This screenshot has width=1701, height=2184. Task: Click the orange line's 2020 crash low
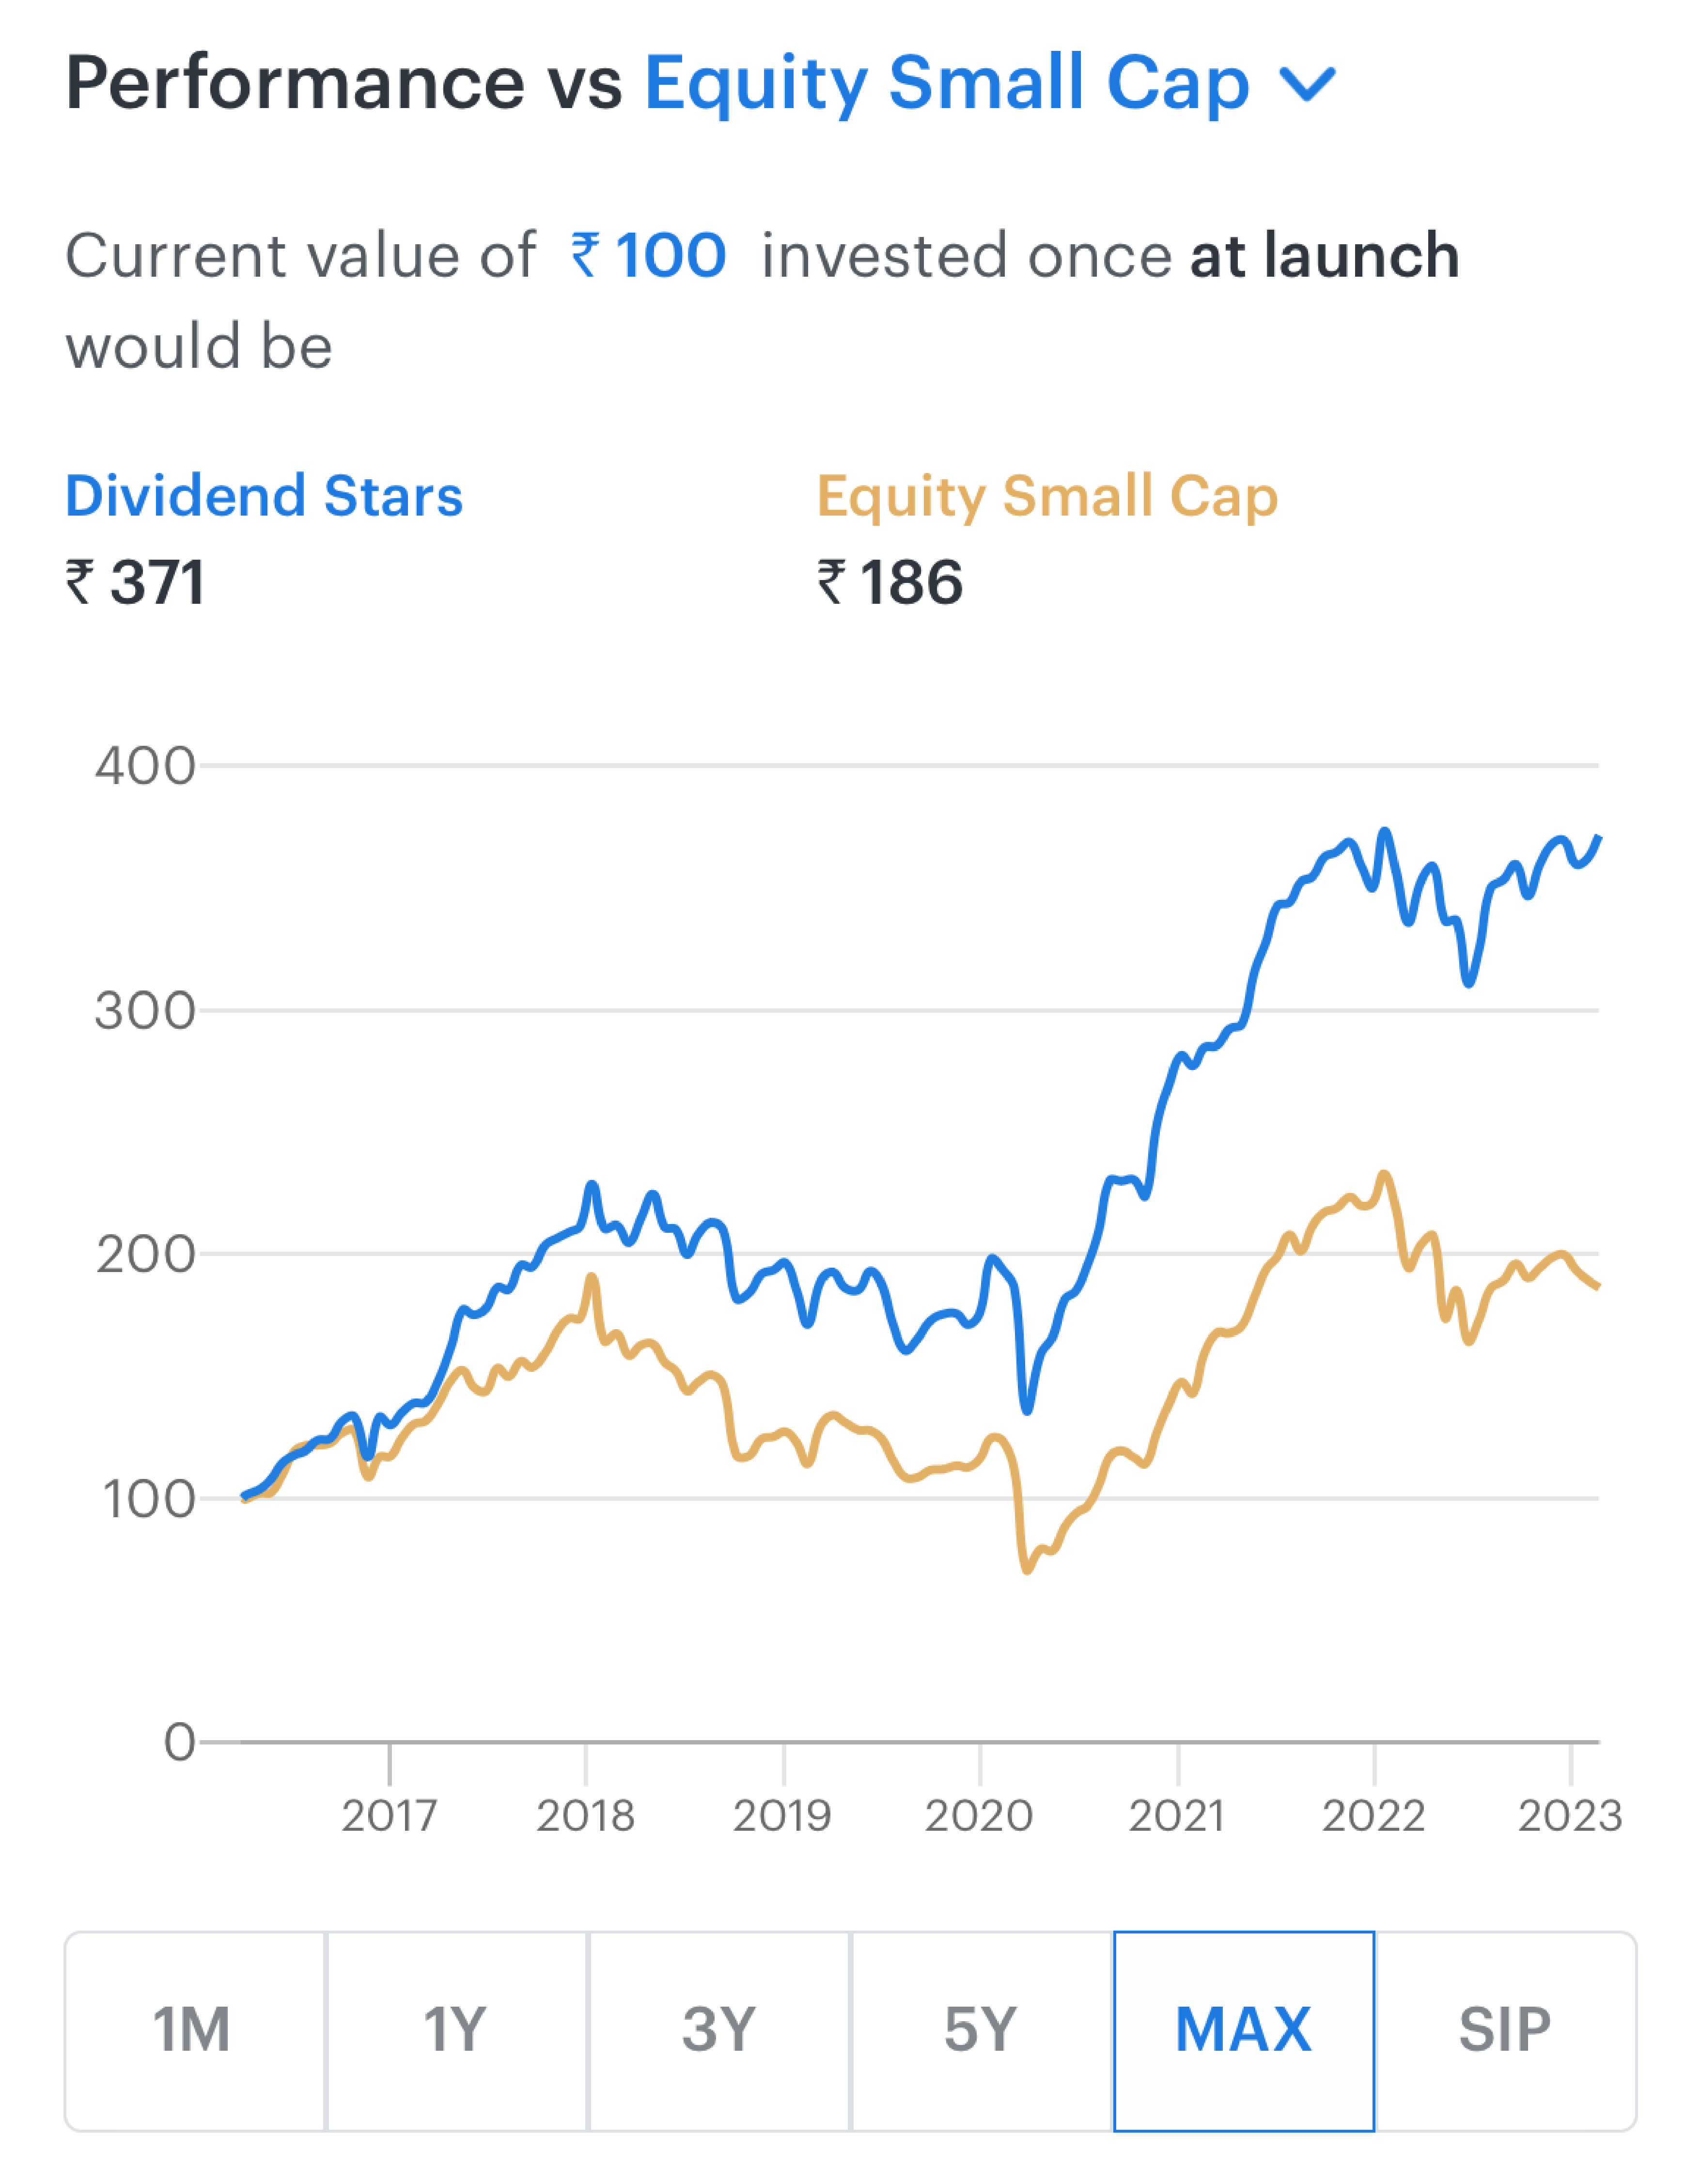click(x=1027, y=1569)
